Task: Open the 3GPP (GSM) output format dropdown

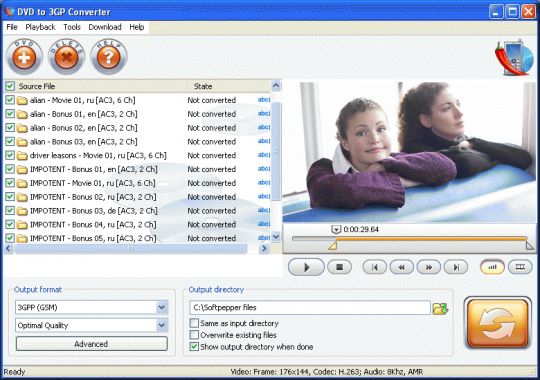Action: point(162,307)
